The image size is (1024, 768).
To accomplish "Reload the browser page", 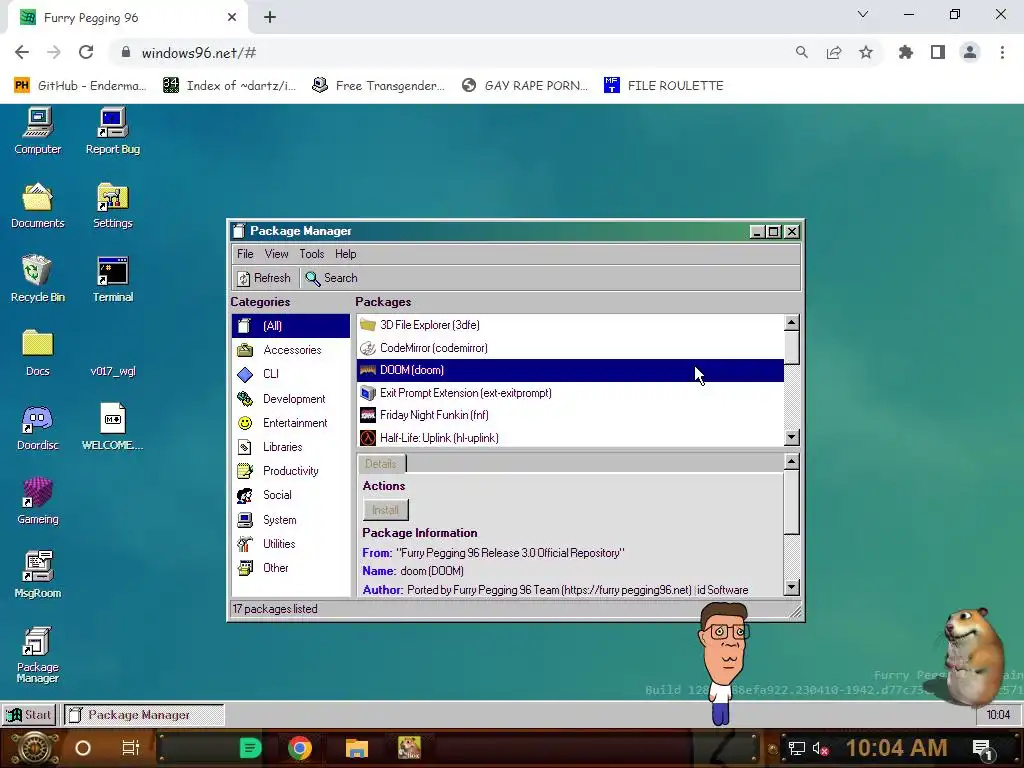I will [x=86, y=52].
